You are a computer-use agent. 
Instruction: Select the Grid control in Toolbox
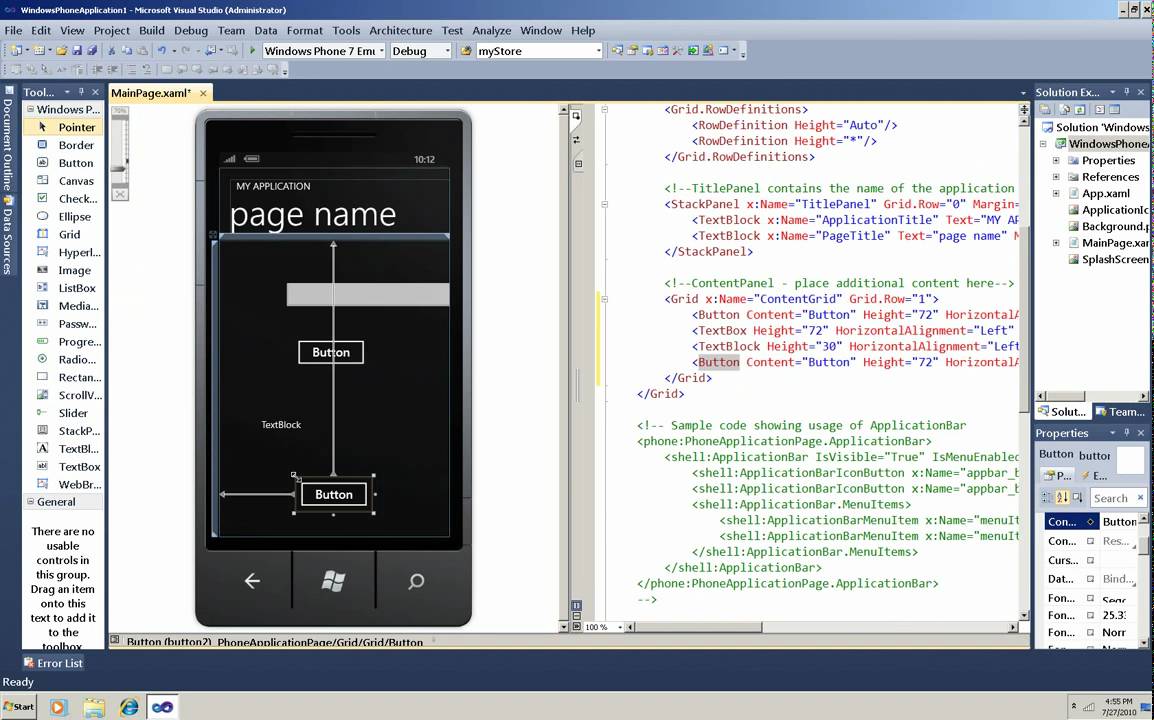64,234
